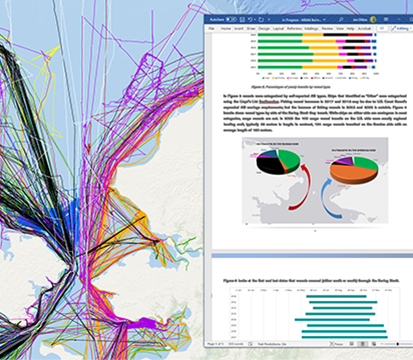Screen dimensions: 413x360
Task: Click the word count in status bar
Action: 235,344
